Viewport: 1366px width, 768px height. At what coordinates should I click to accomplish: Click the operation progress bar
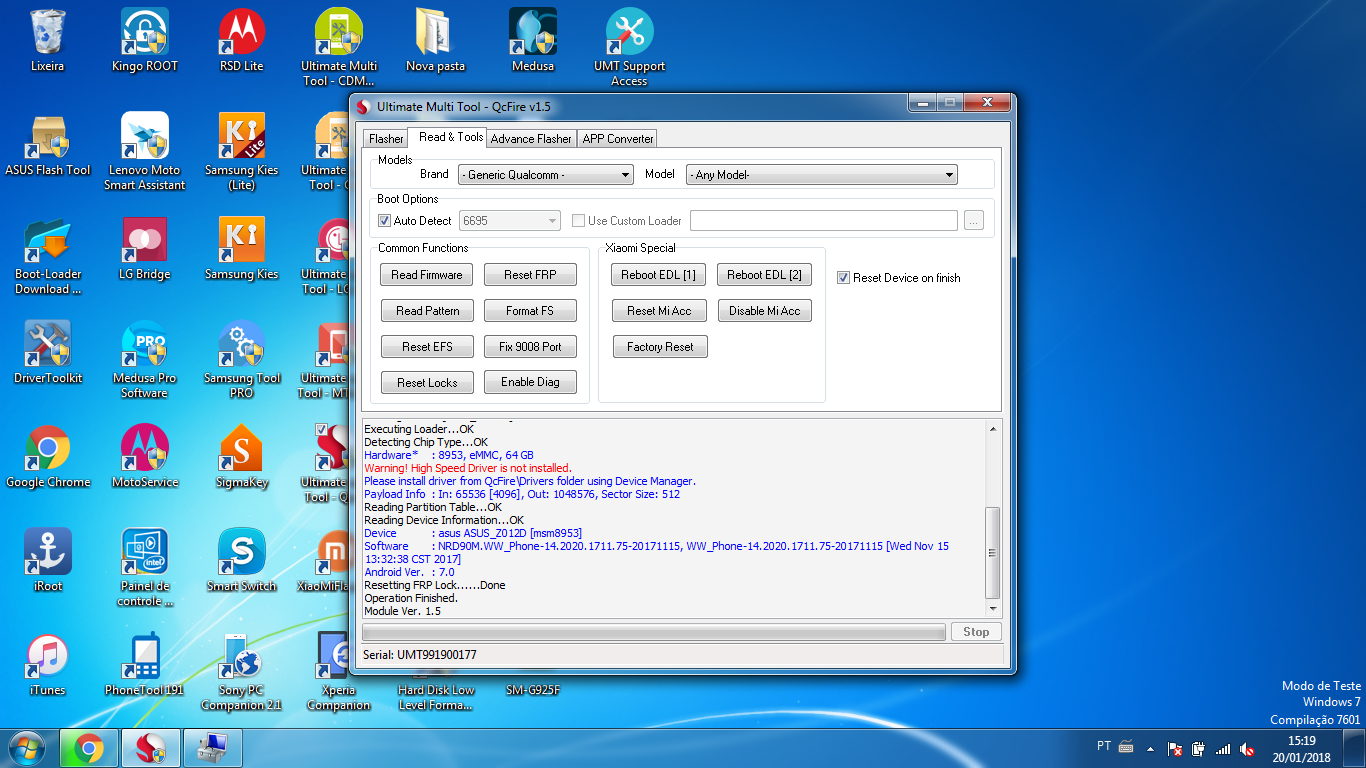(x=653, y=632)
